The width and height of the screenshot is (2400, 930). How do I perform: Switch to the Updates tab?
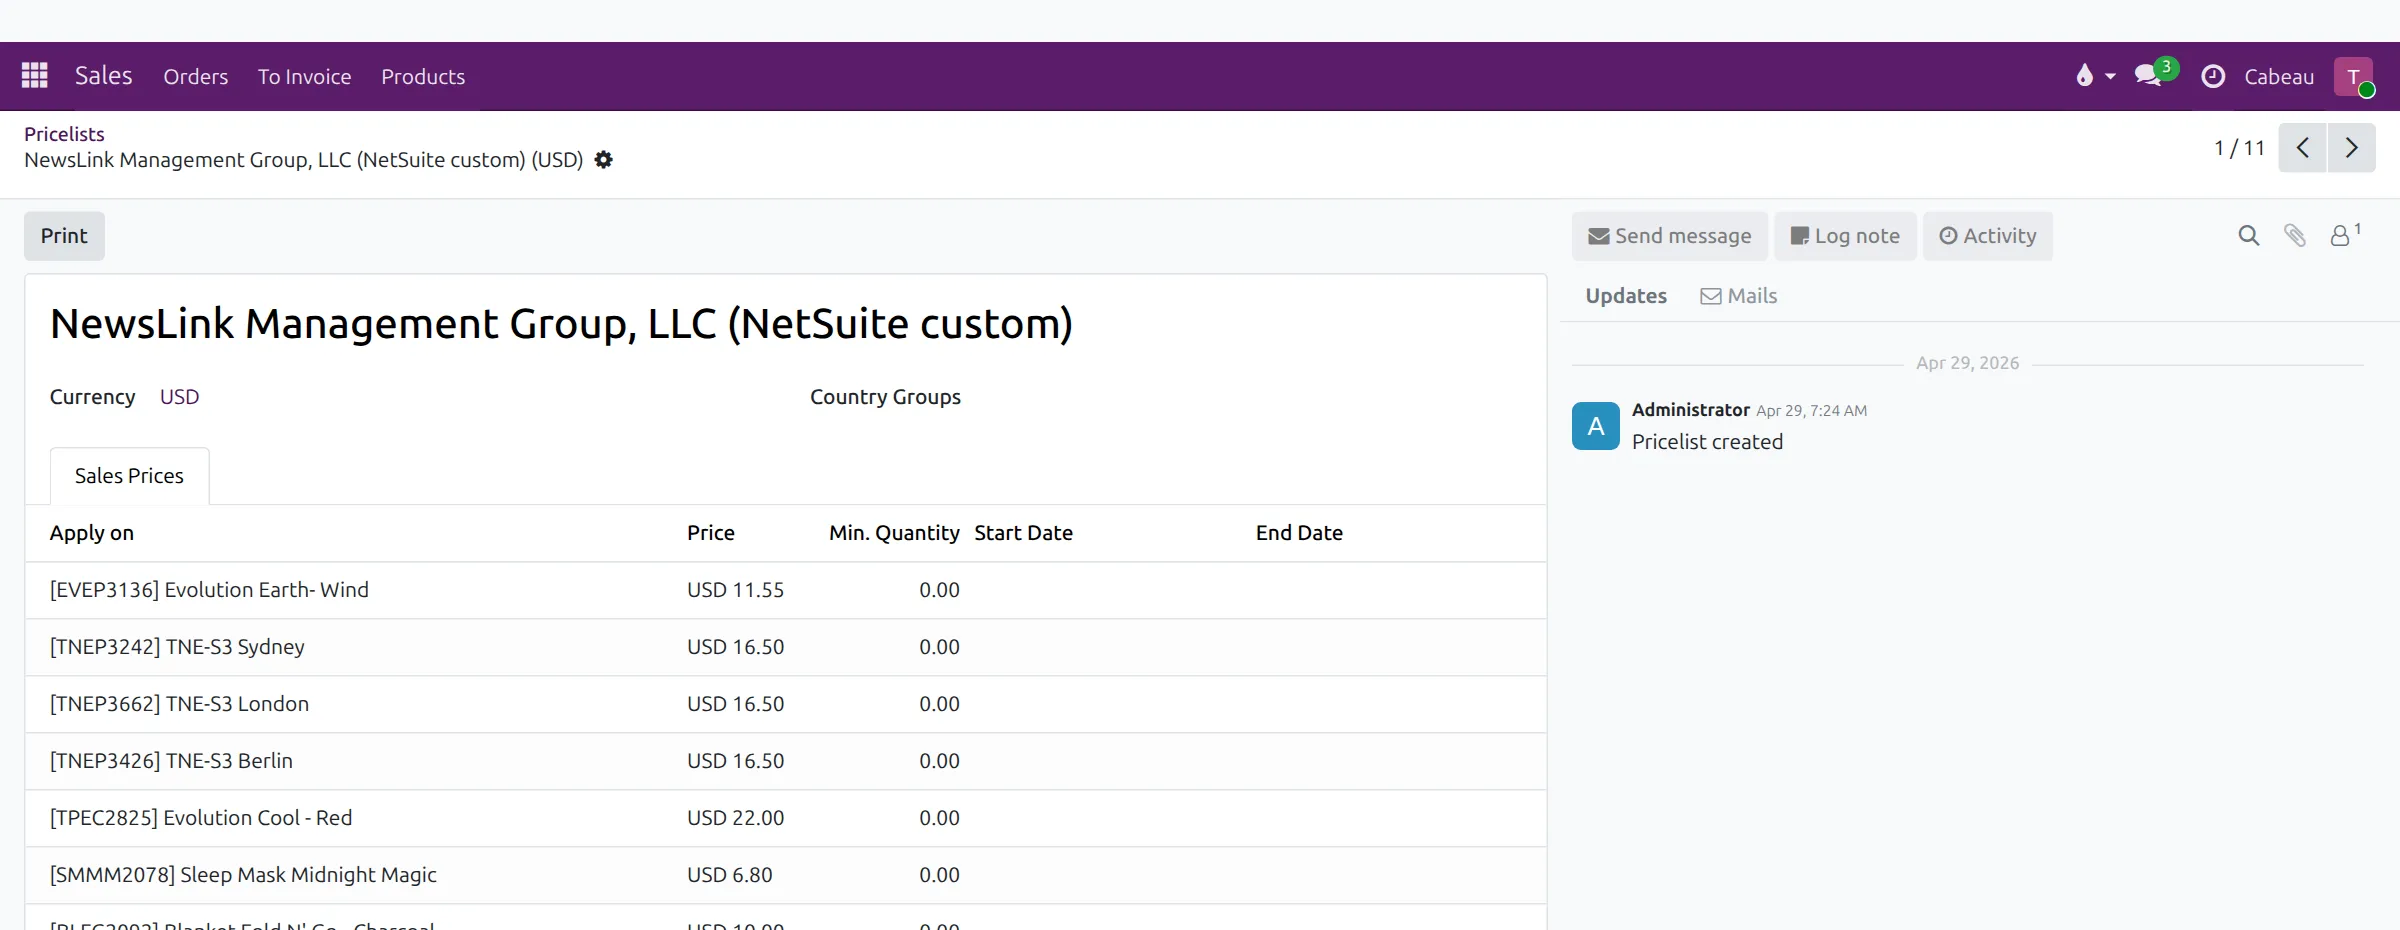(1626, 296)
